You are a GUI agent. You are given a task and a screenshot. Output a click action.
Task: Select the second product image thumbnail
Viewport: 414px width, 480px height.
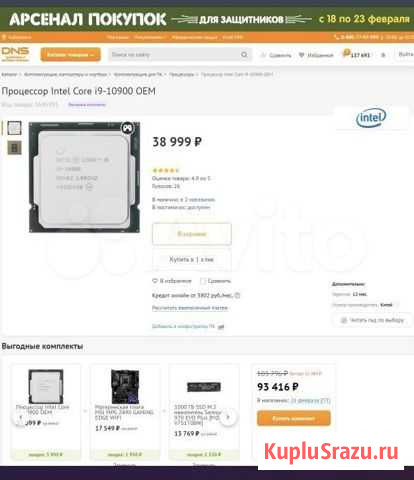pos(14,148)
